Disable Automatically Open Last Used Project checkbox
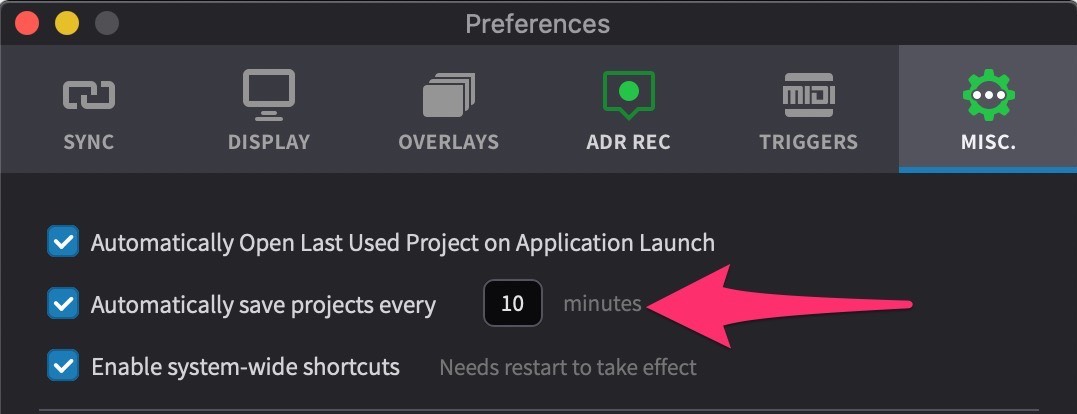 pyautogui.click(x=63, y=242)
